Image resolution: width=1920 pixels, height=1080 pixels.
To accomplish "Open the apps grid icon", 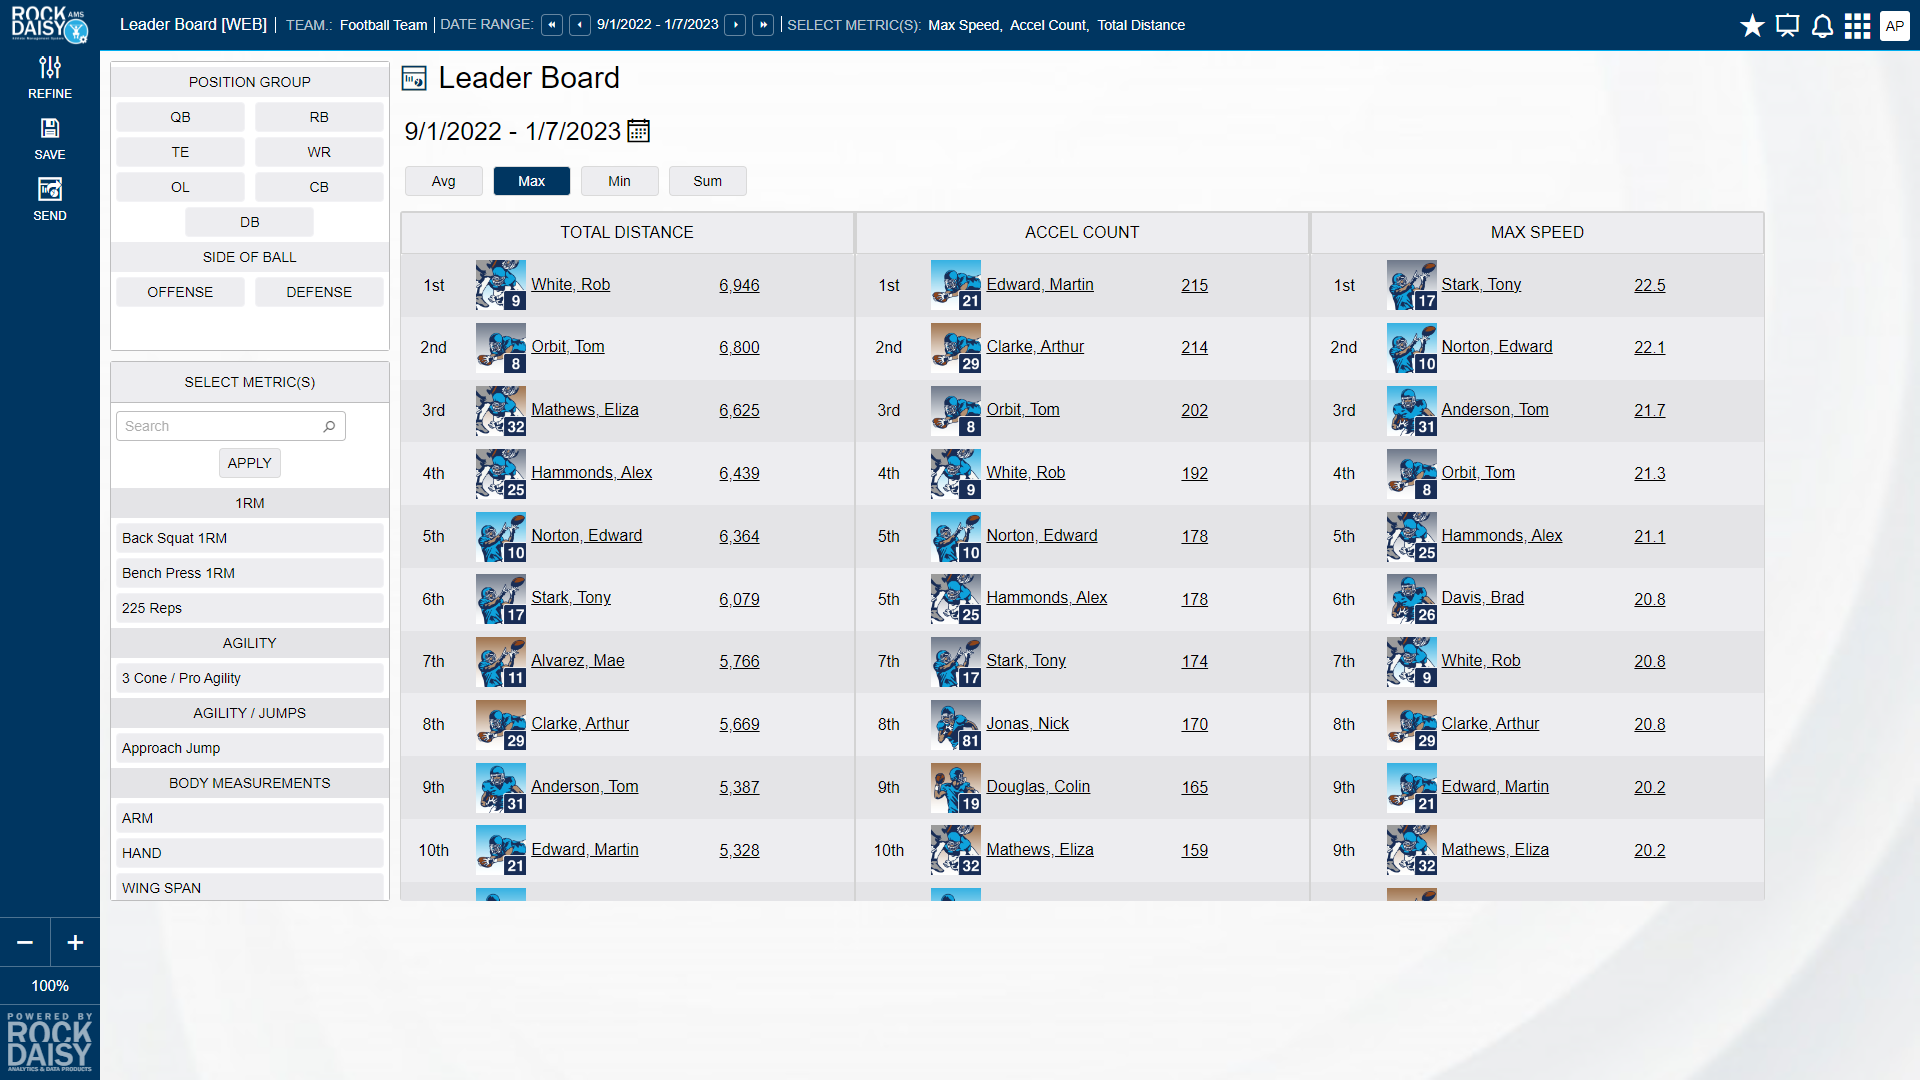I will [1857, 26].
